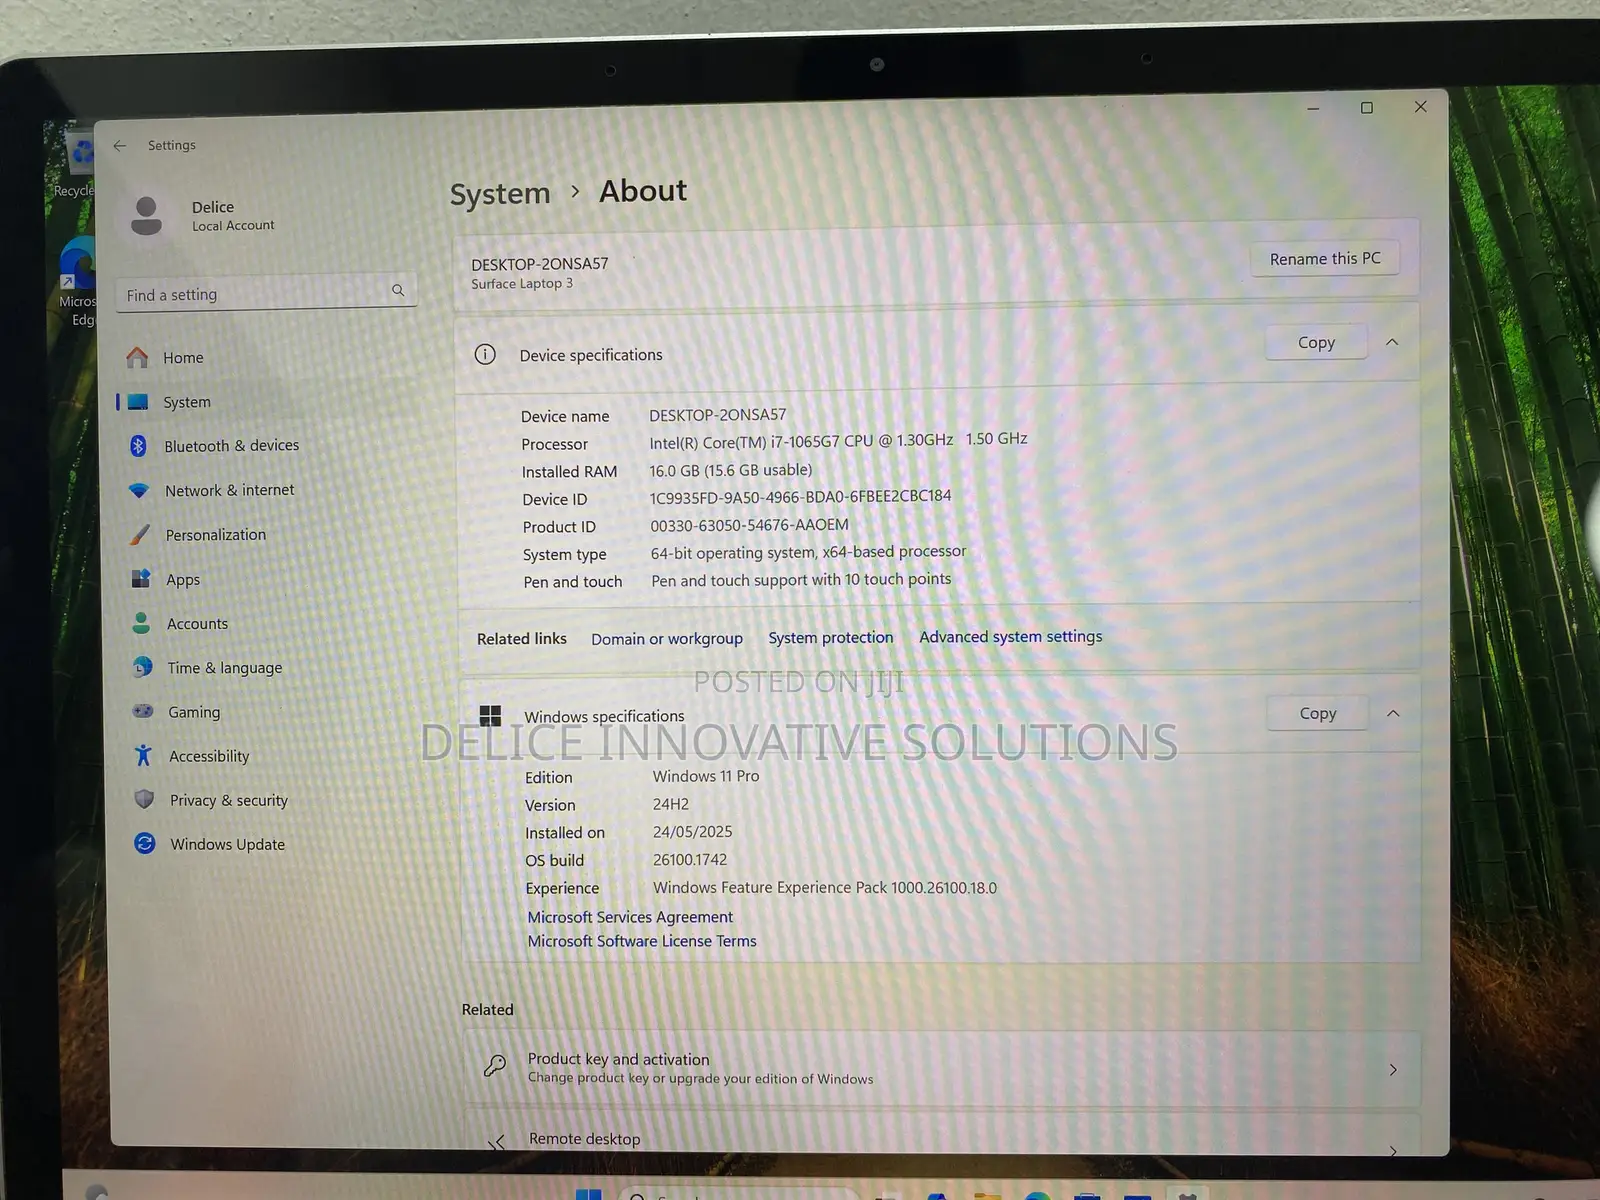
Task: Click the Accounts person icon
Action: [x=141, y=623]
